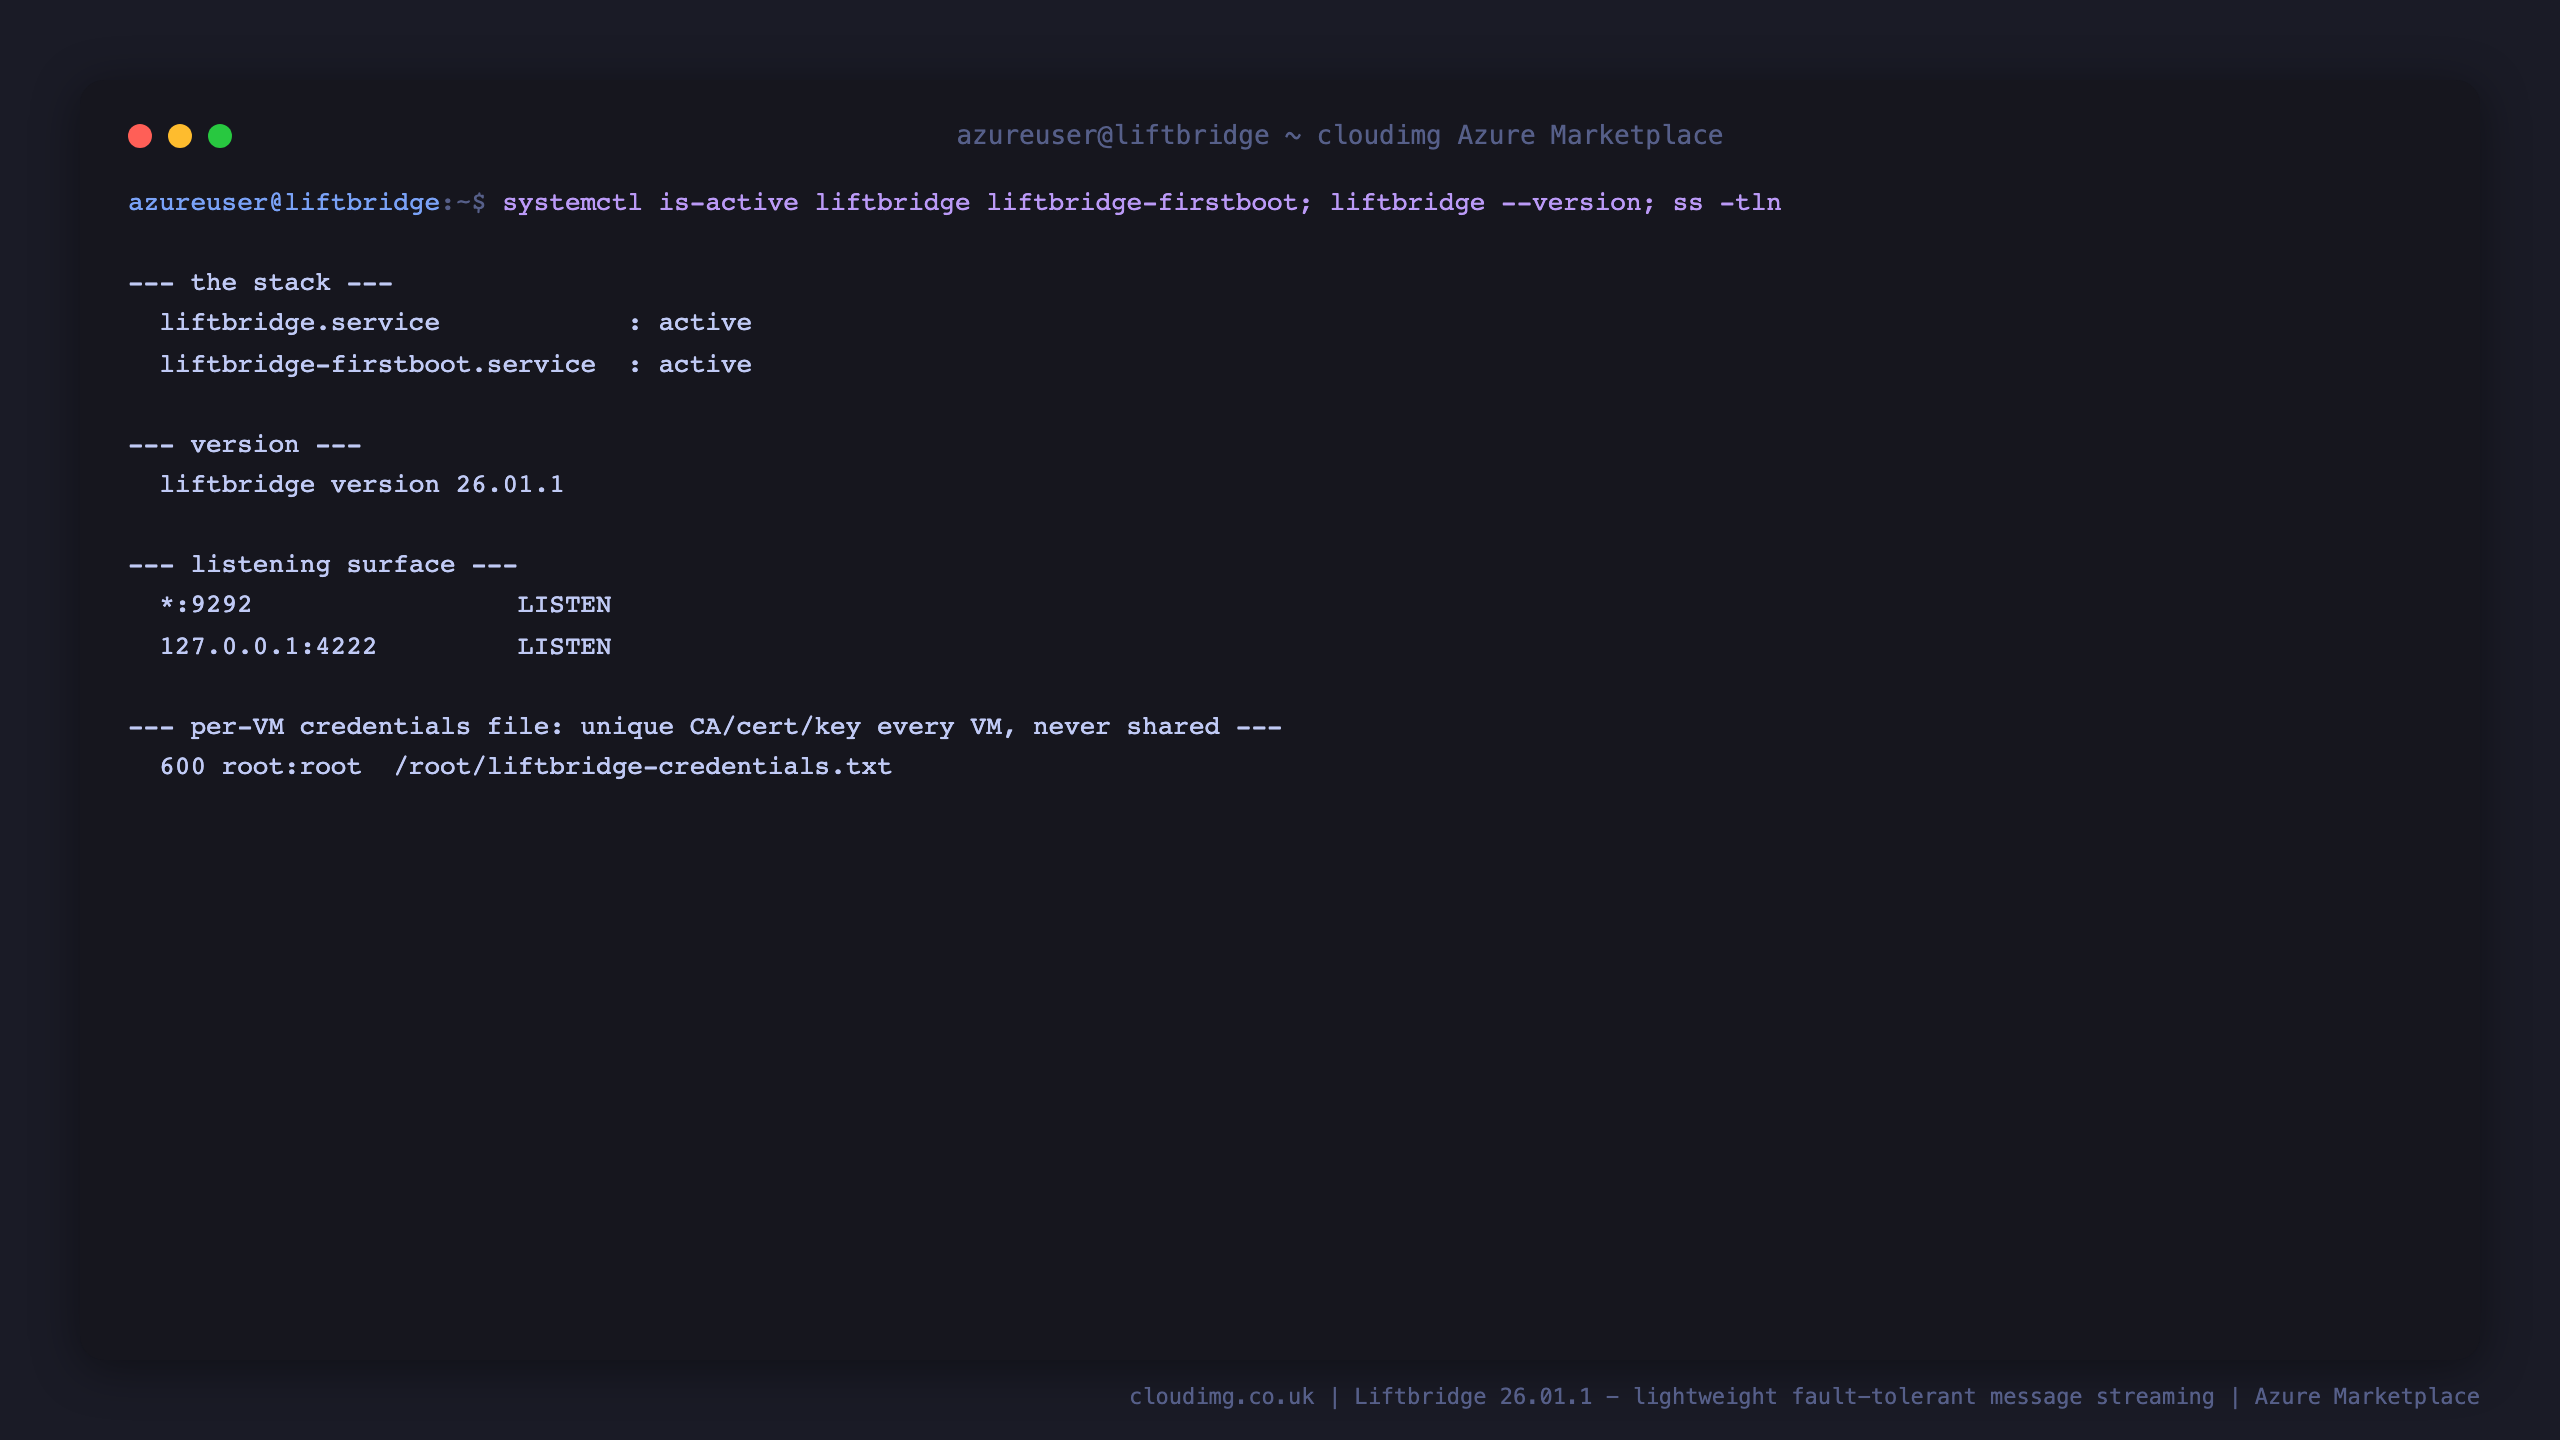
Task: Click the 'ss -tln' command segment
Action: click(1727, 202)
